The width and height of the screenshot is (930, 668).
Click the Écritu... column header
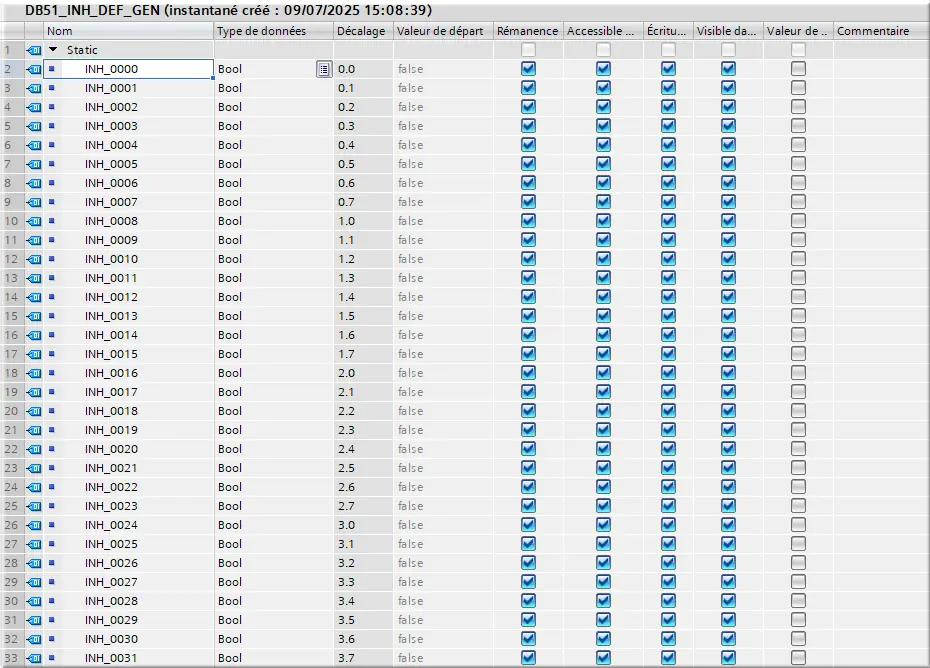(x=668, y=31)
